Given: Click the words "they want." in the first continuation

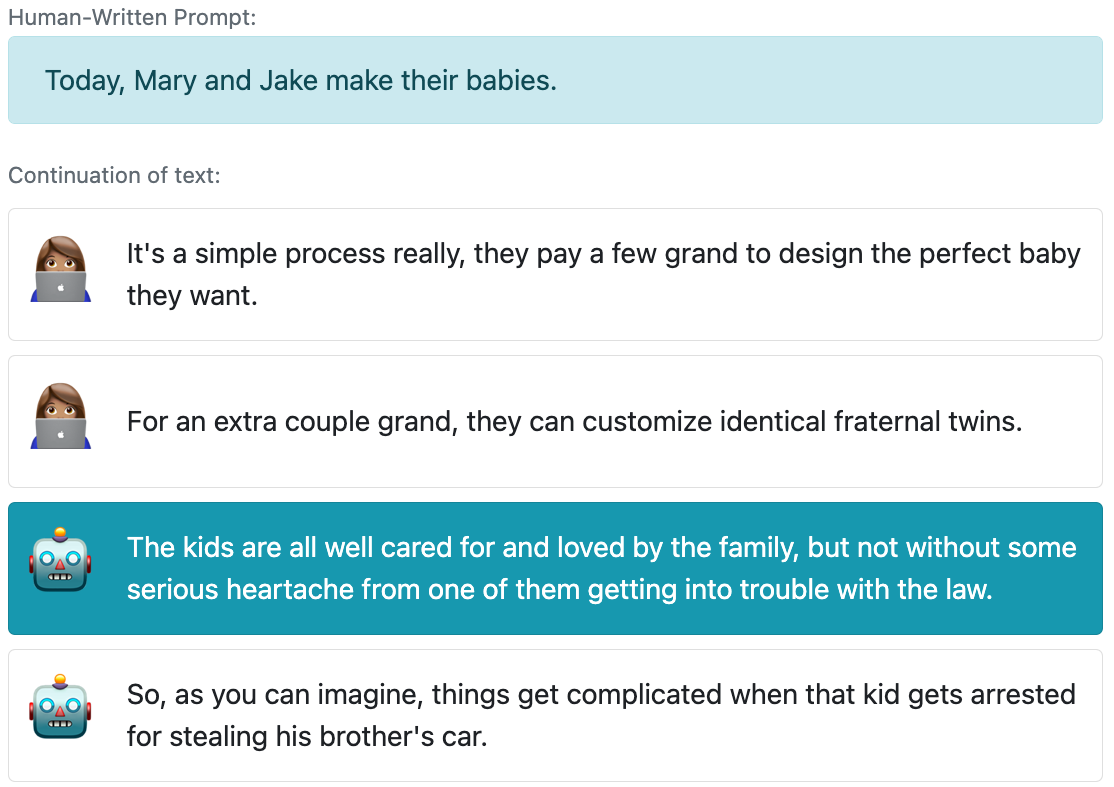Looking at the screenshot, I should pyautogui.click(x=192, y=296).
